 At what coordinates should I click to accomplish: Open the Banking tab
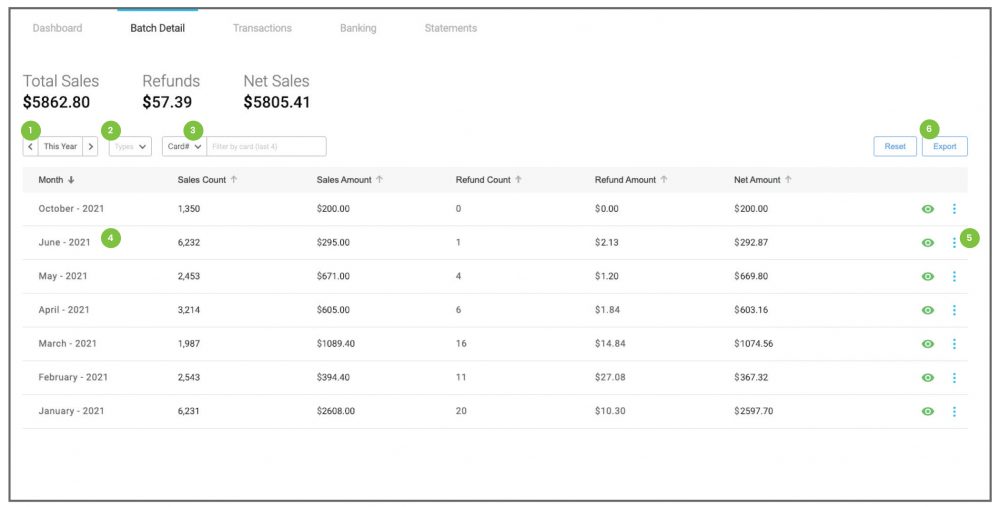[358, 28]
